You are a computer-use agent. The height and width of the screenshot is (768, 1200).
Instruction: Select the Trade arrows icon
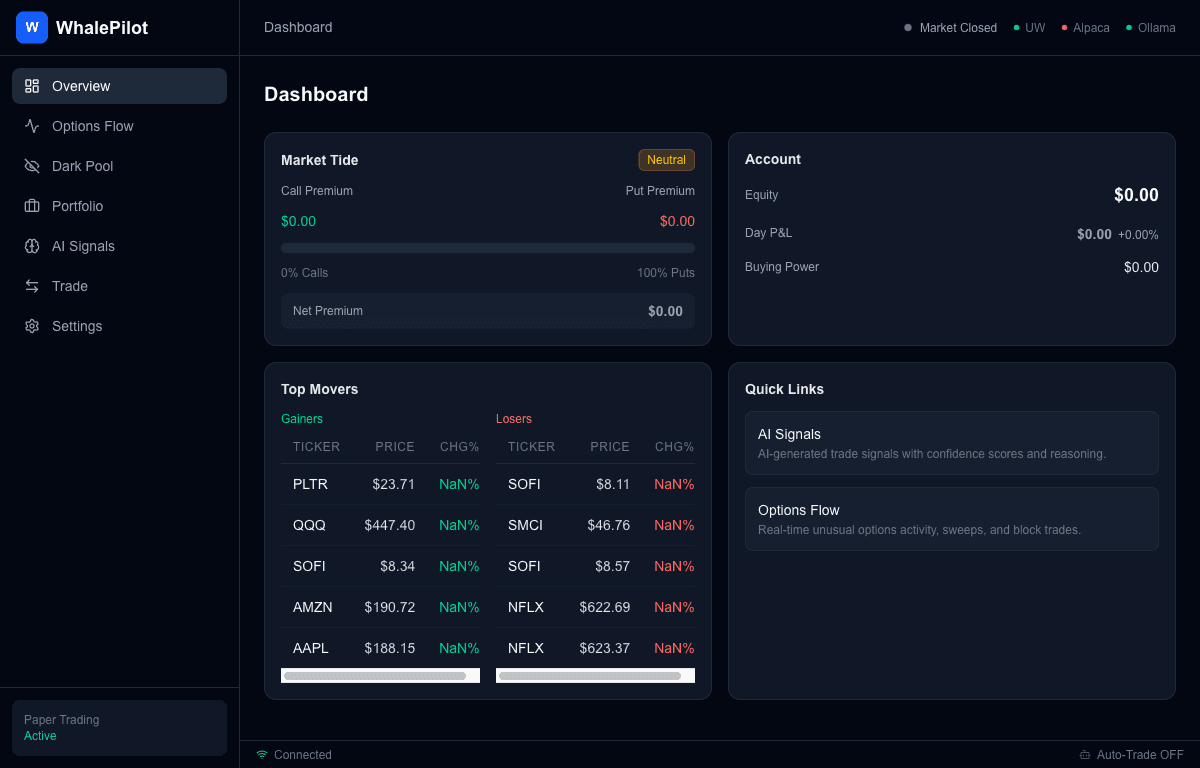click(x=31, y=286)
